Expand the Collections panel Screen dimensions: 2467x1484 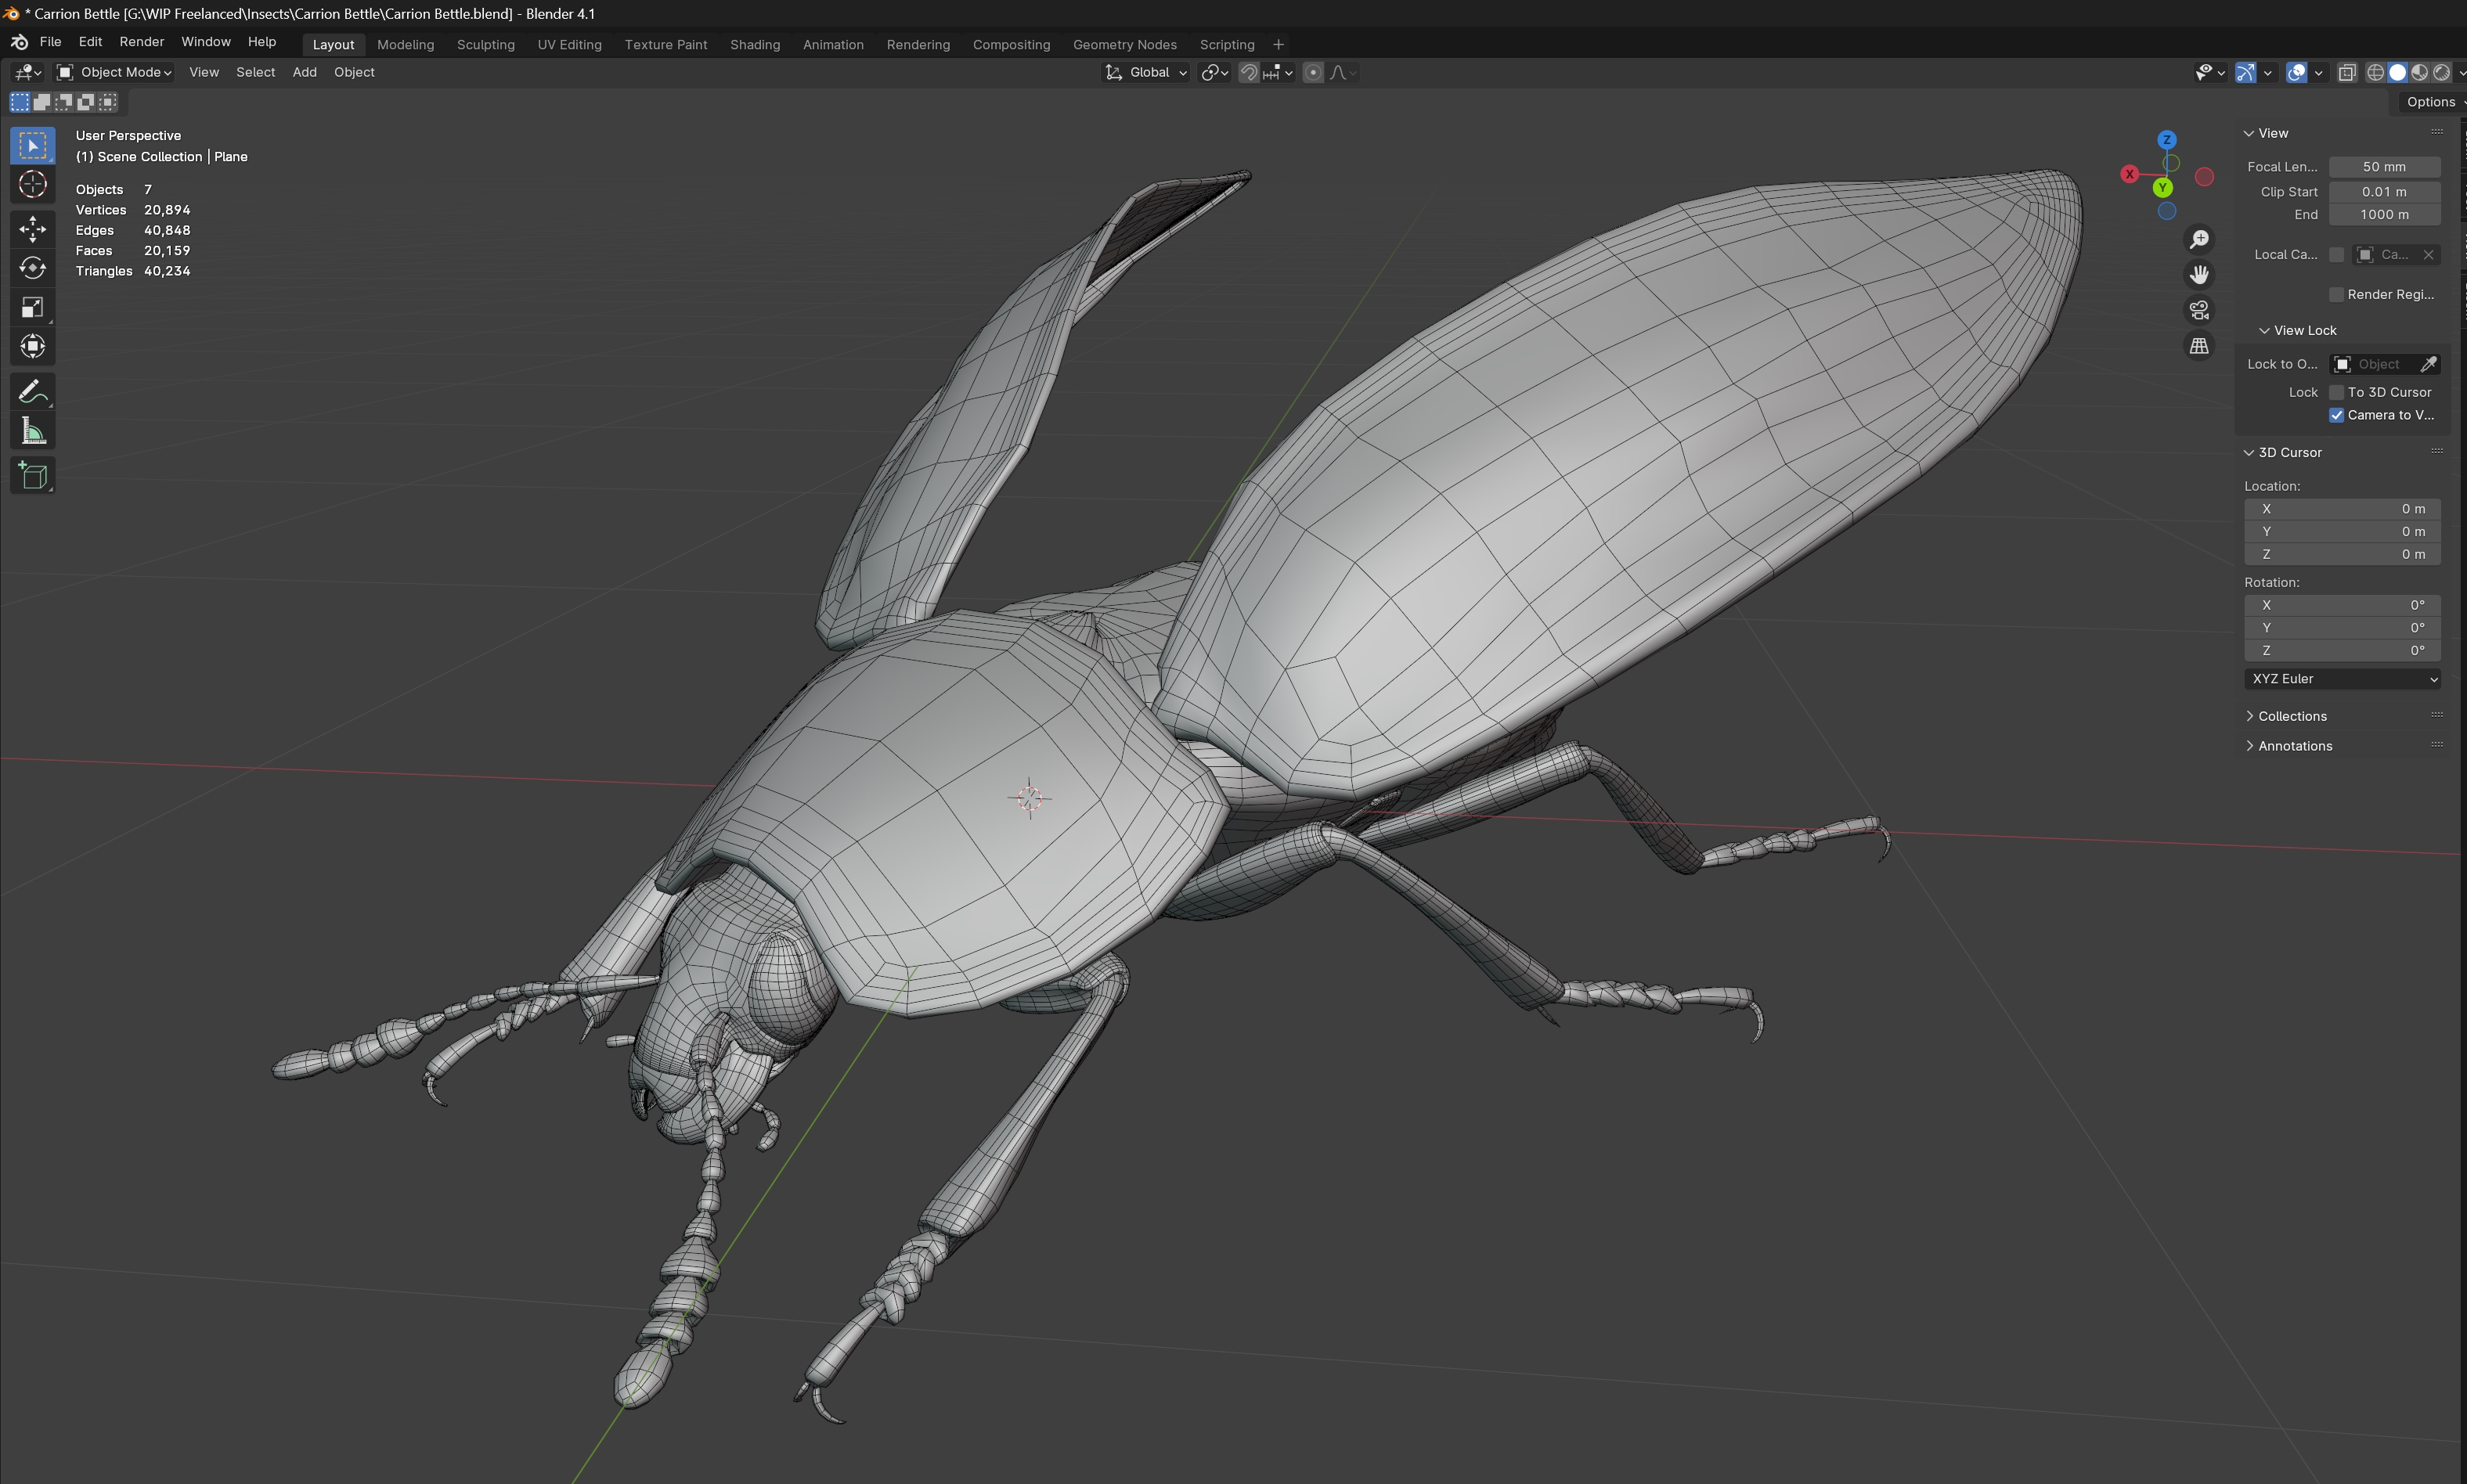2291,716
